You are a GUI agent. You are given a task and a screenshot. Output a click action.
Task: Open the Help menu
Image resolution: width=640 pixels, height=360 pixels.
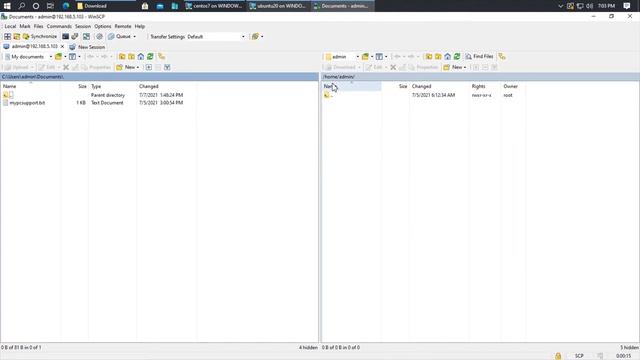pos(140,26)
